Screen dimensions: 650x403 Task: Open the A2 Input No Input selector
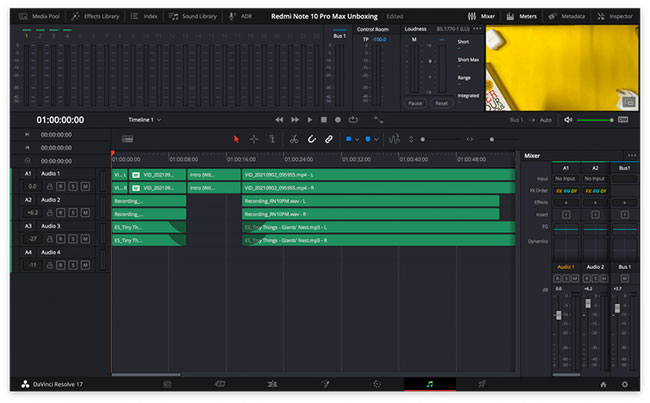595,179
